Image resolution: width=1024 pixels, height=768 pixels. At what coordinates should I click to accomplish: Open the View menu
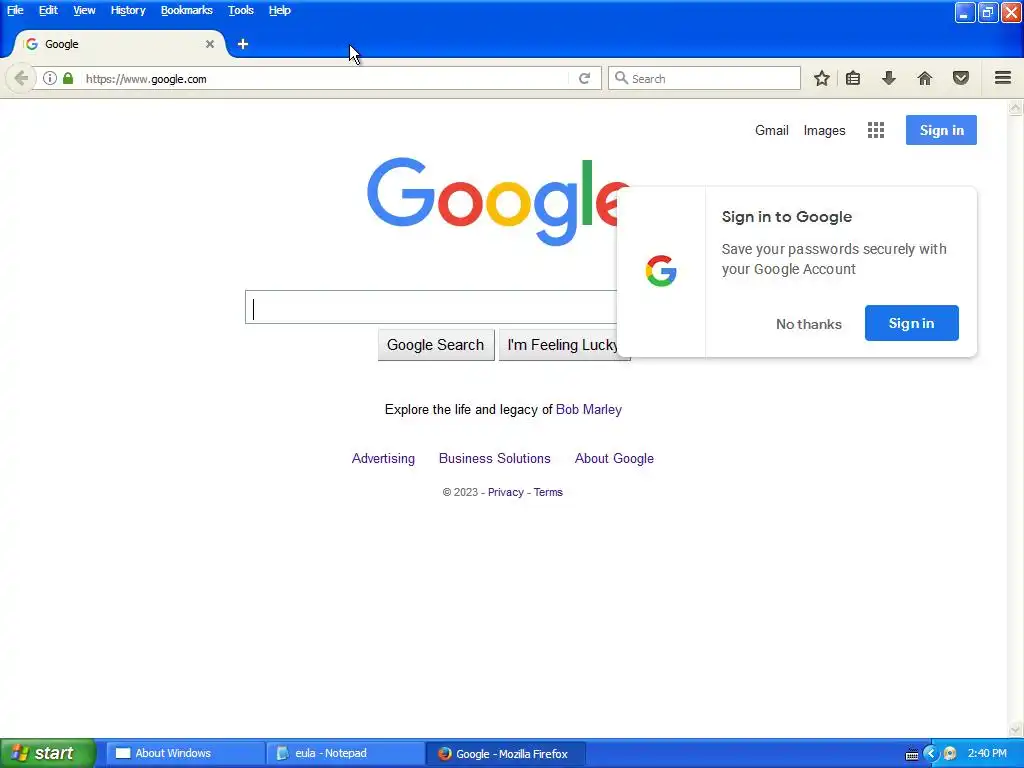pyautogui.click(x=84, y=10)
